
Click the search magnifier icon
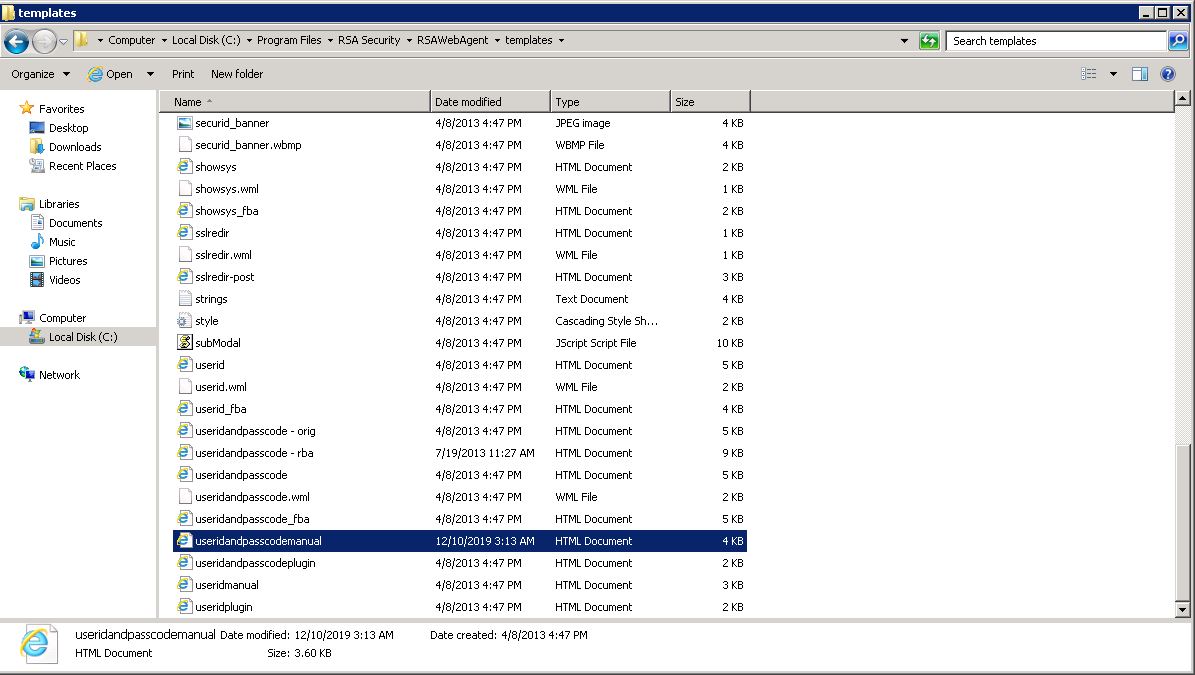(1178, 41)
